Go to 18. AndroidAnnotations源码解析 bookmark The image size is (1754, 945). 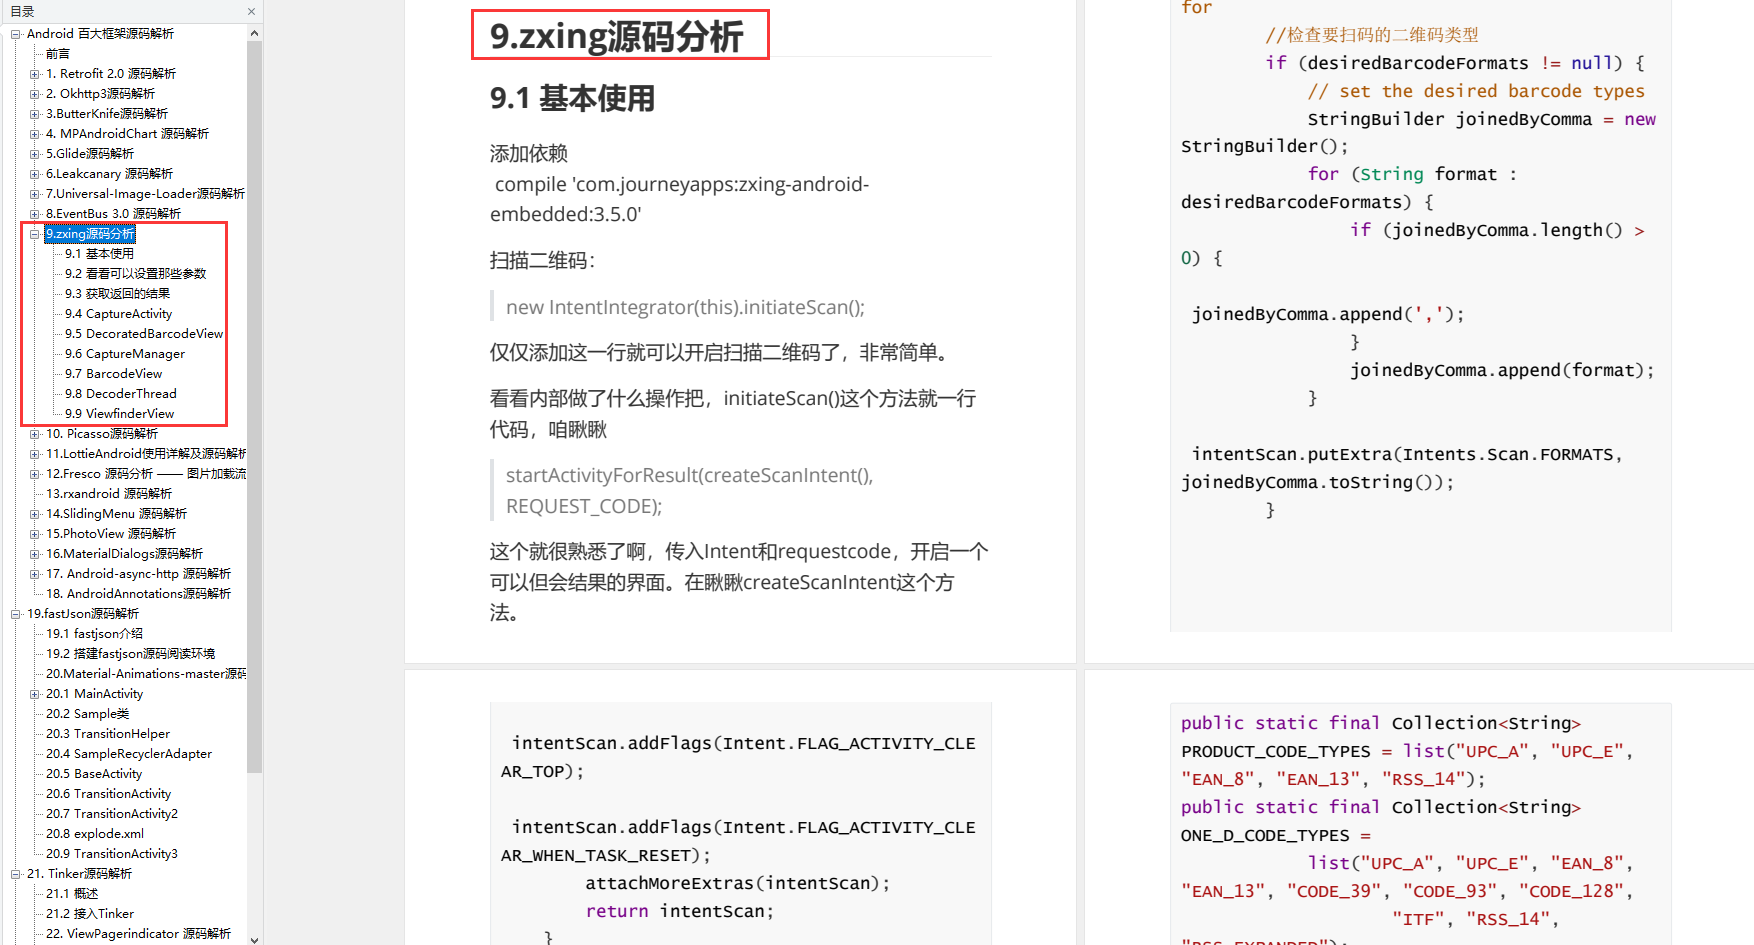tap(139, 594)
